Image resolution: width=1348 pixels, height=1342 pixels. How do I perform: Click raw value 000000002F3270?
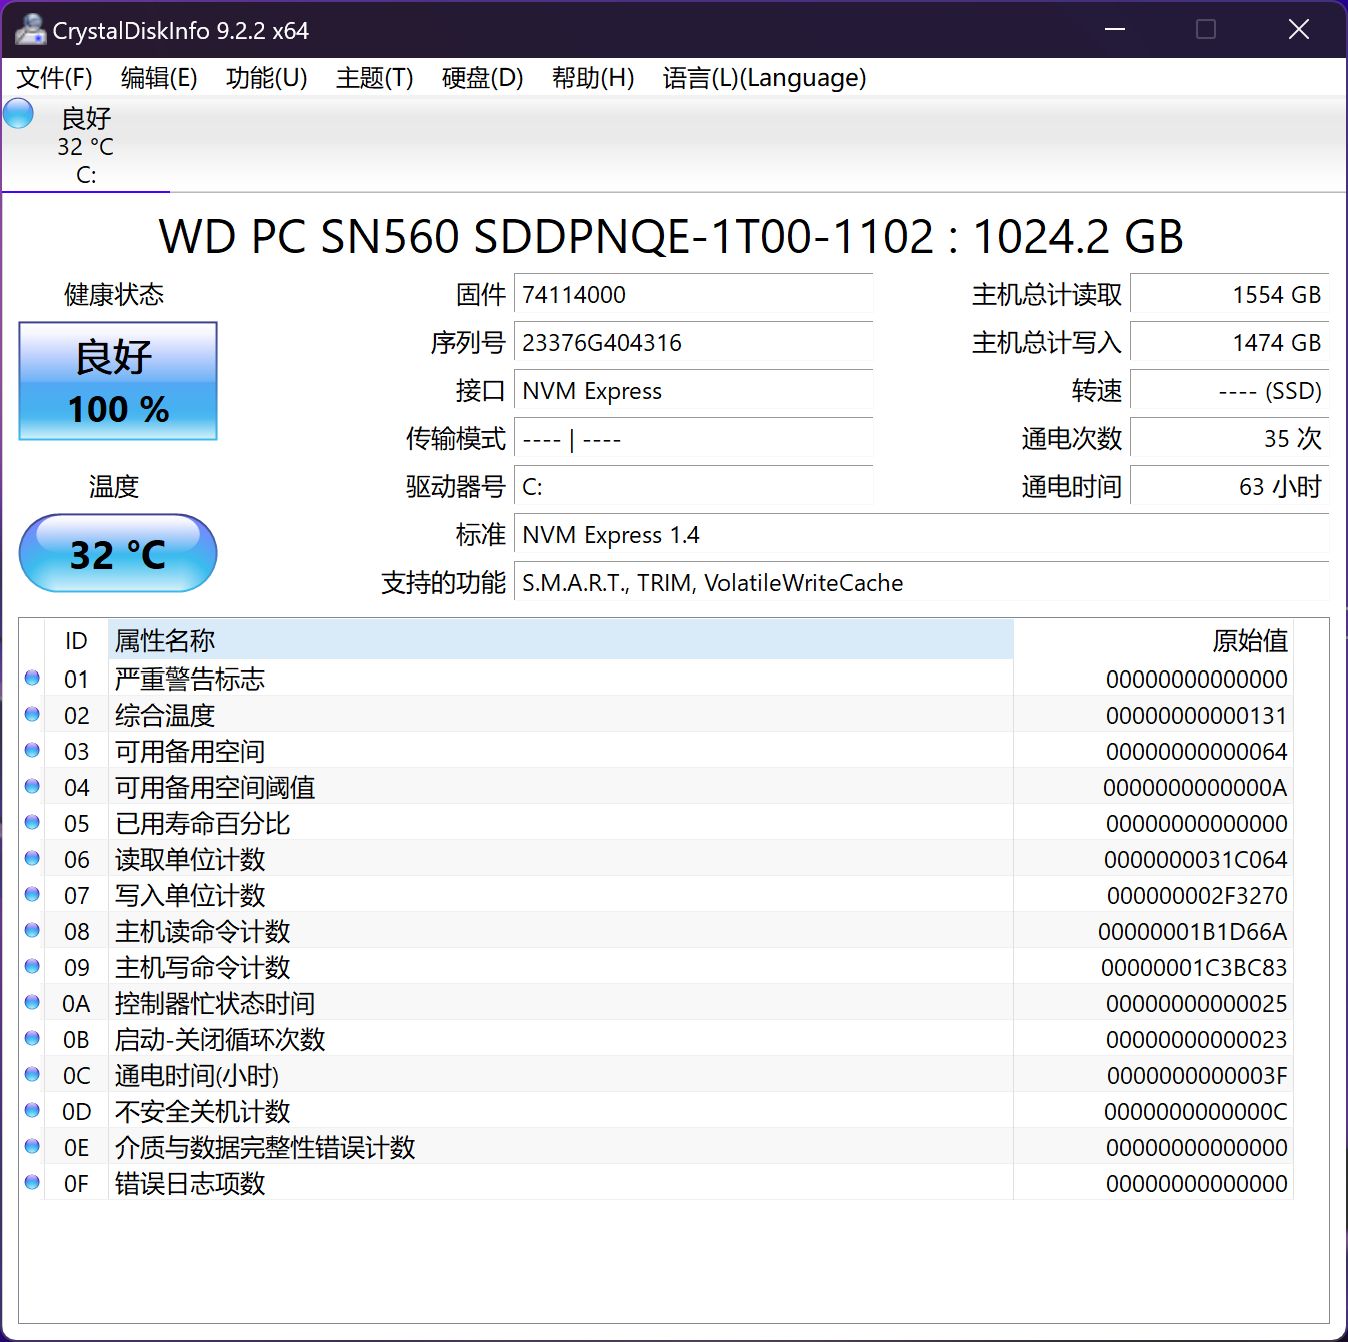pos(1197,895)
